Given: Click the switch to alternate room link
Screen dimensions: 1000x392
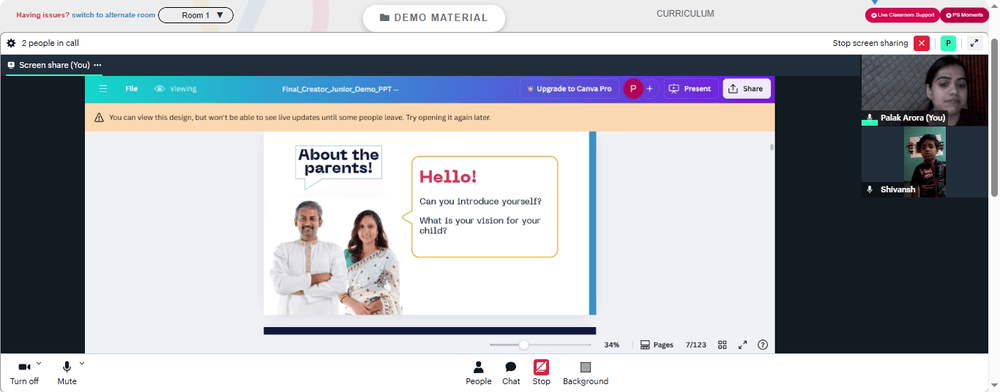Looking at the screenshot, I should pos(114,15).
